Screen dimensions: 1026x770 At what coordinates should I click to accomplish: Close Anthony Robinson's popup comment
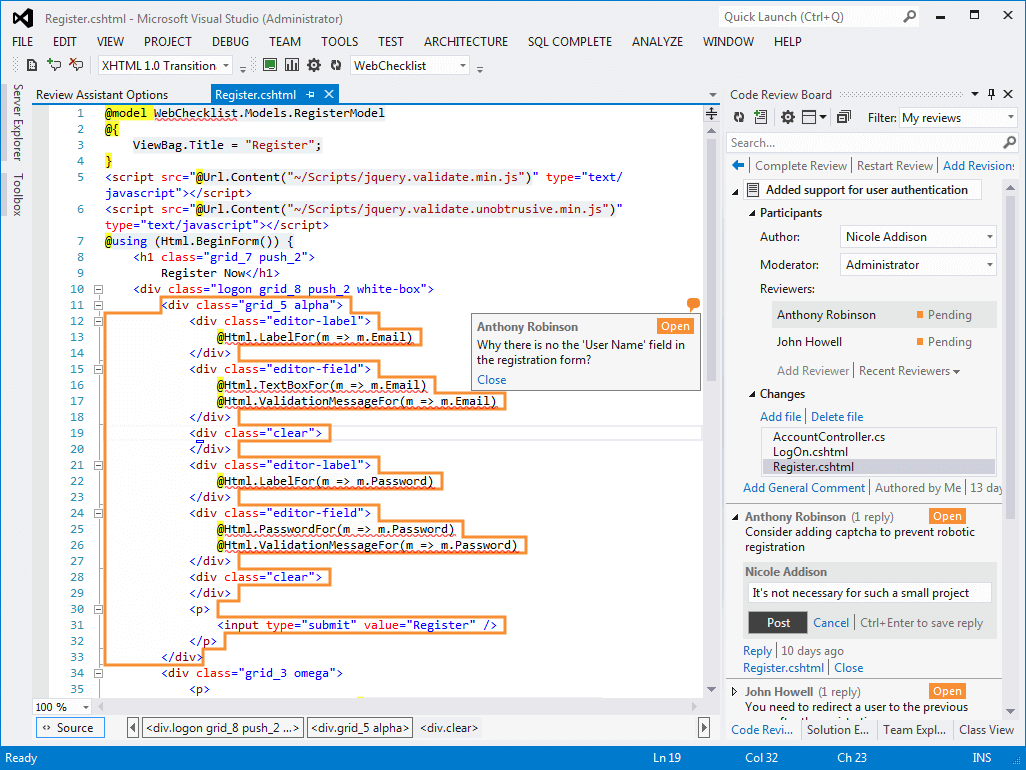pos(491,380)
